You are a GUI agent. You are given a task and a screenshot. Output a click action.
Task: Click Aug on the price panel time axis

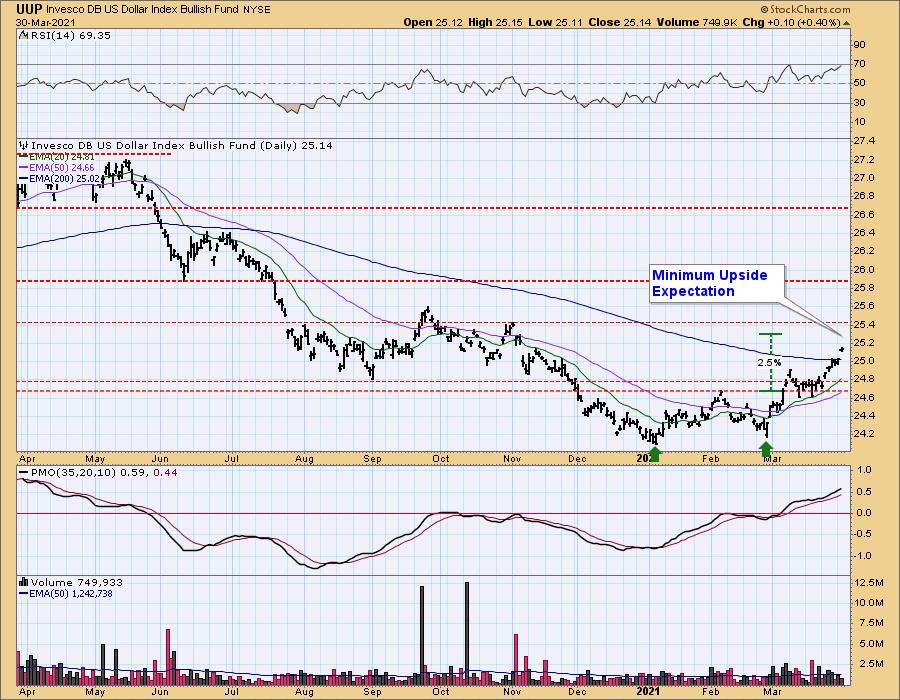304,459
